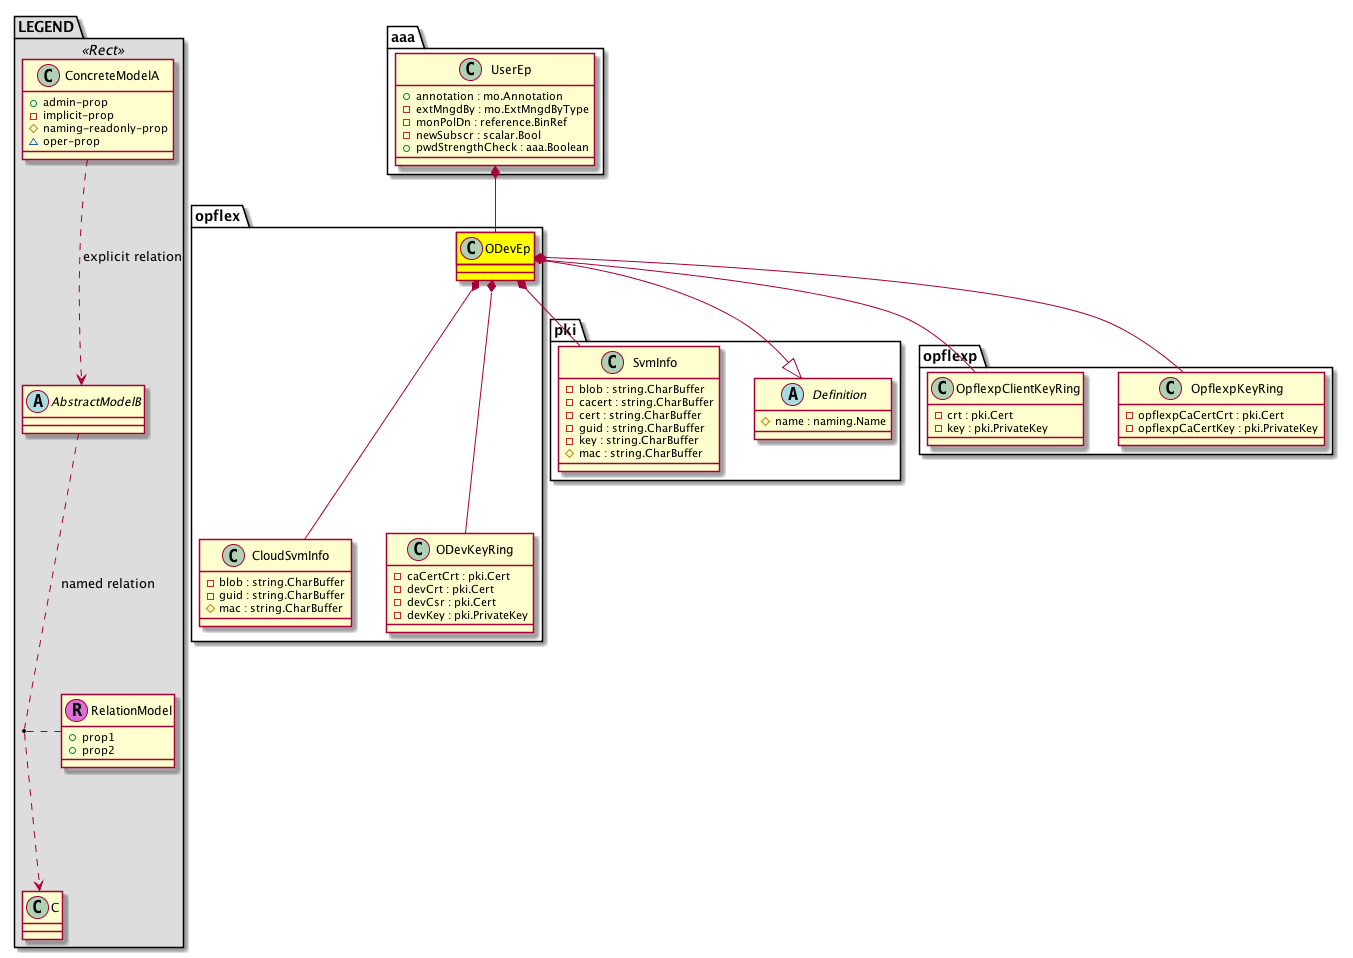Select the abstract A icon next to Definition

pyautogui.click(x=793, y=394)
